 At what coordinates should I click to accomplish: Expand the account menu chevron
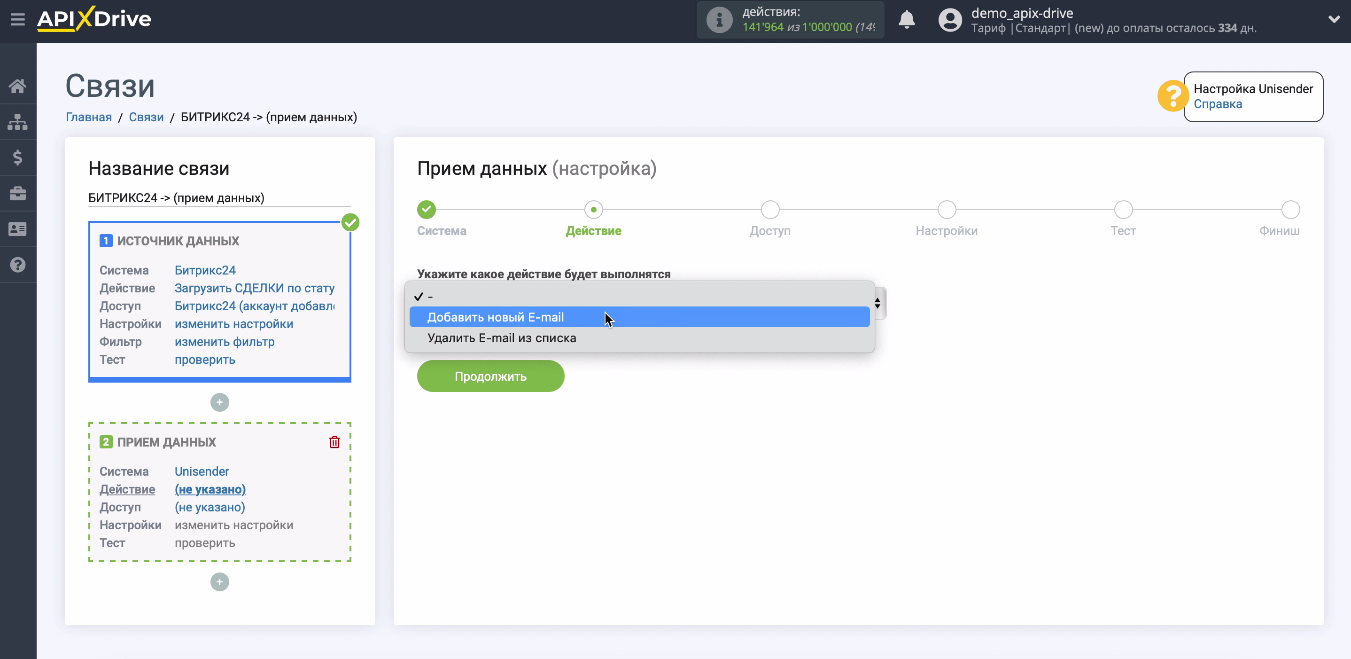[1334, 19]
